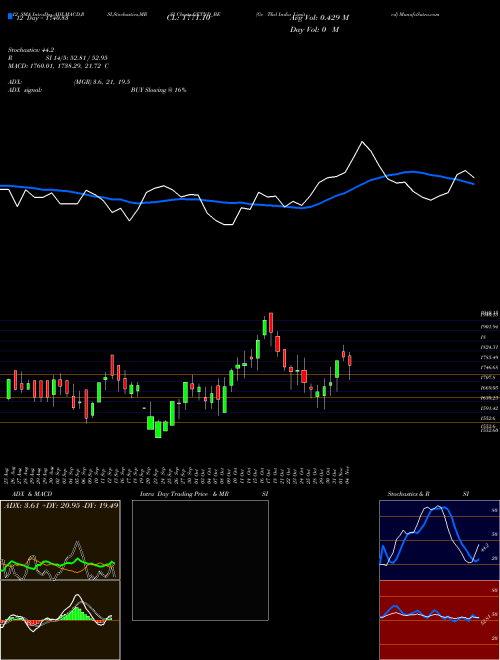Viewport: 500px width, 660px height.
Task: Click the peak of the white price line
Action: coord(362,142)
